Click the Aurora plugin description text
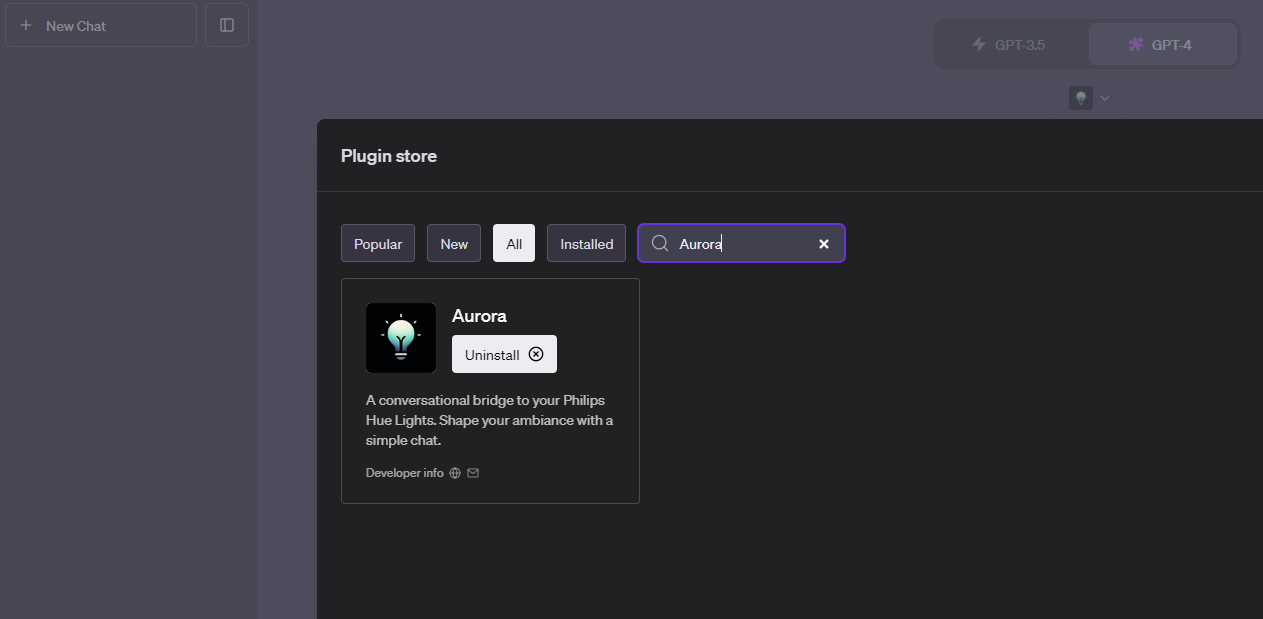The height and width of the screenshot is (619, 1263). 490,420
